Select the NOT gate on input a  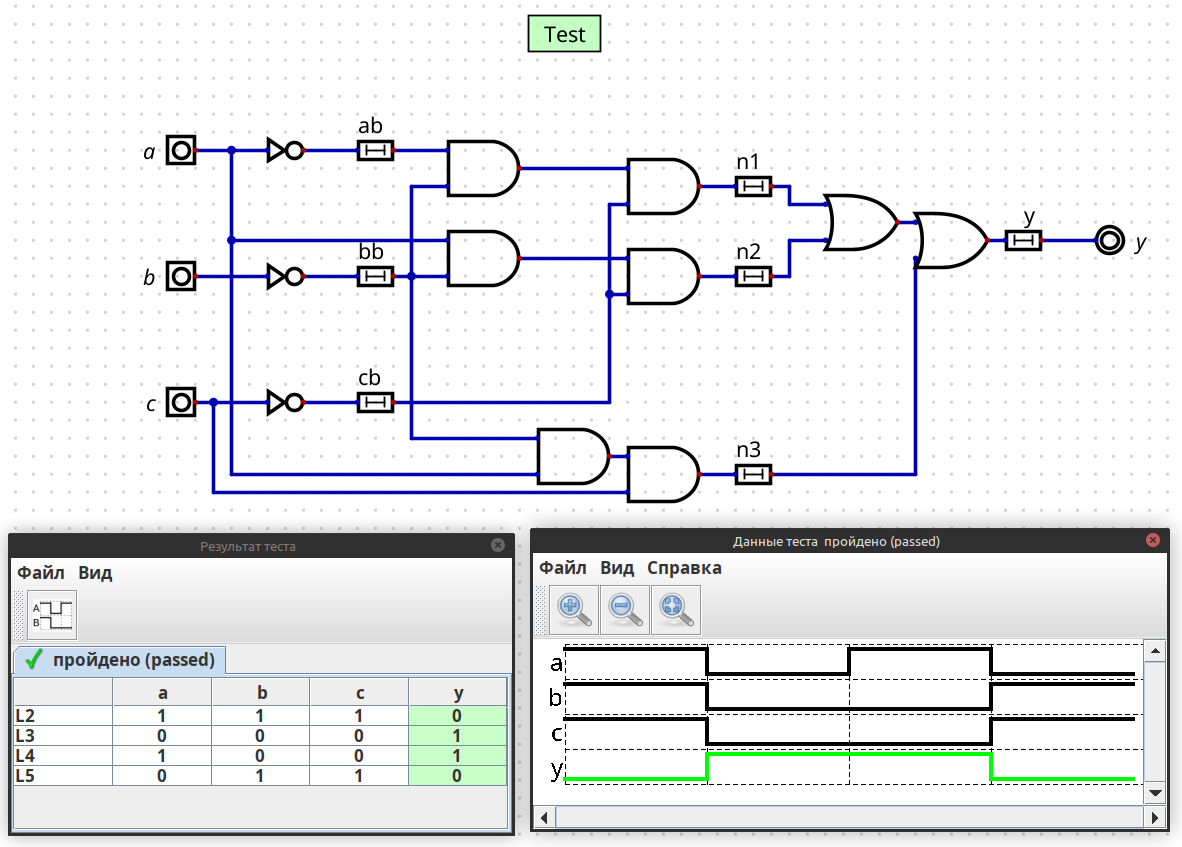[x=286, y=151]
